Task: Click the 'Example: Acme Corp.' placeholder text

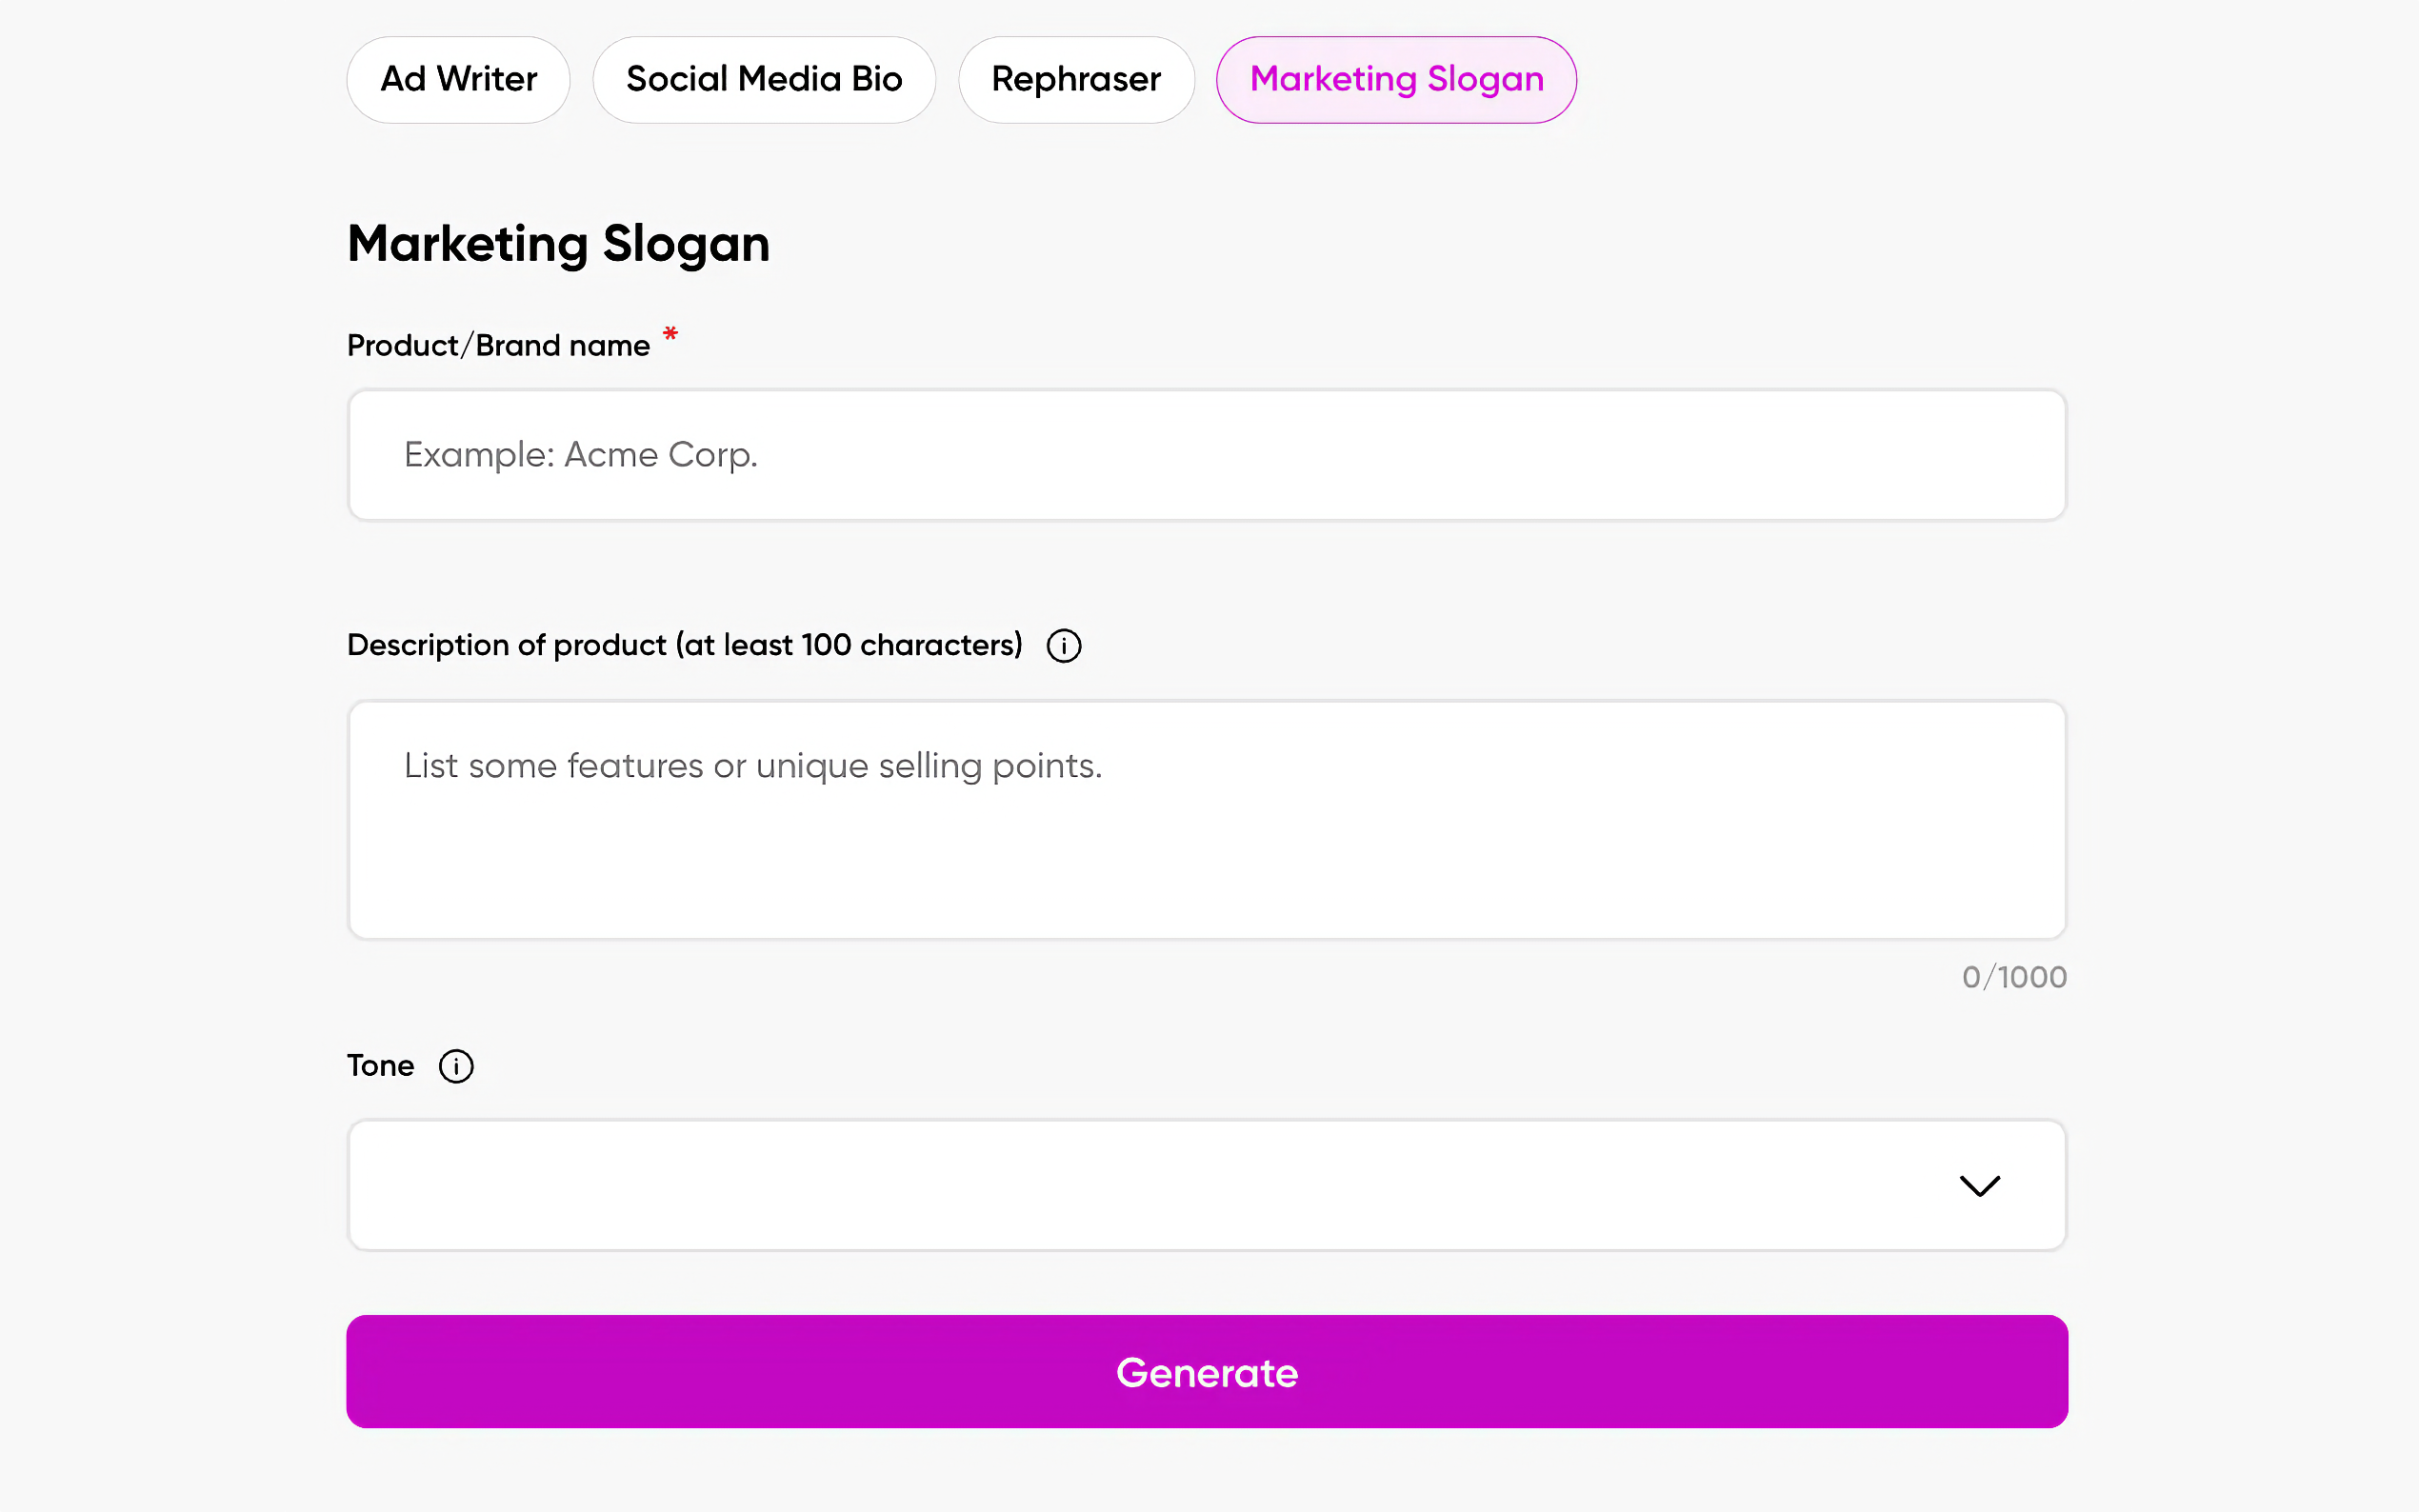Action: (580, 455)
